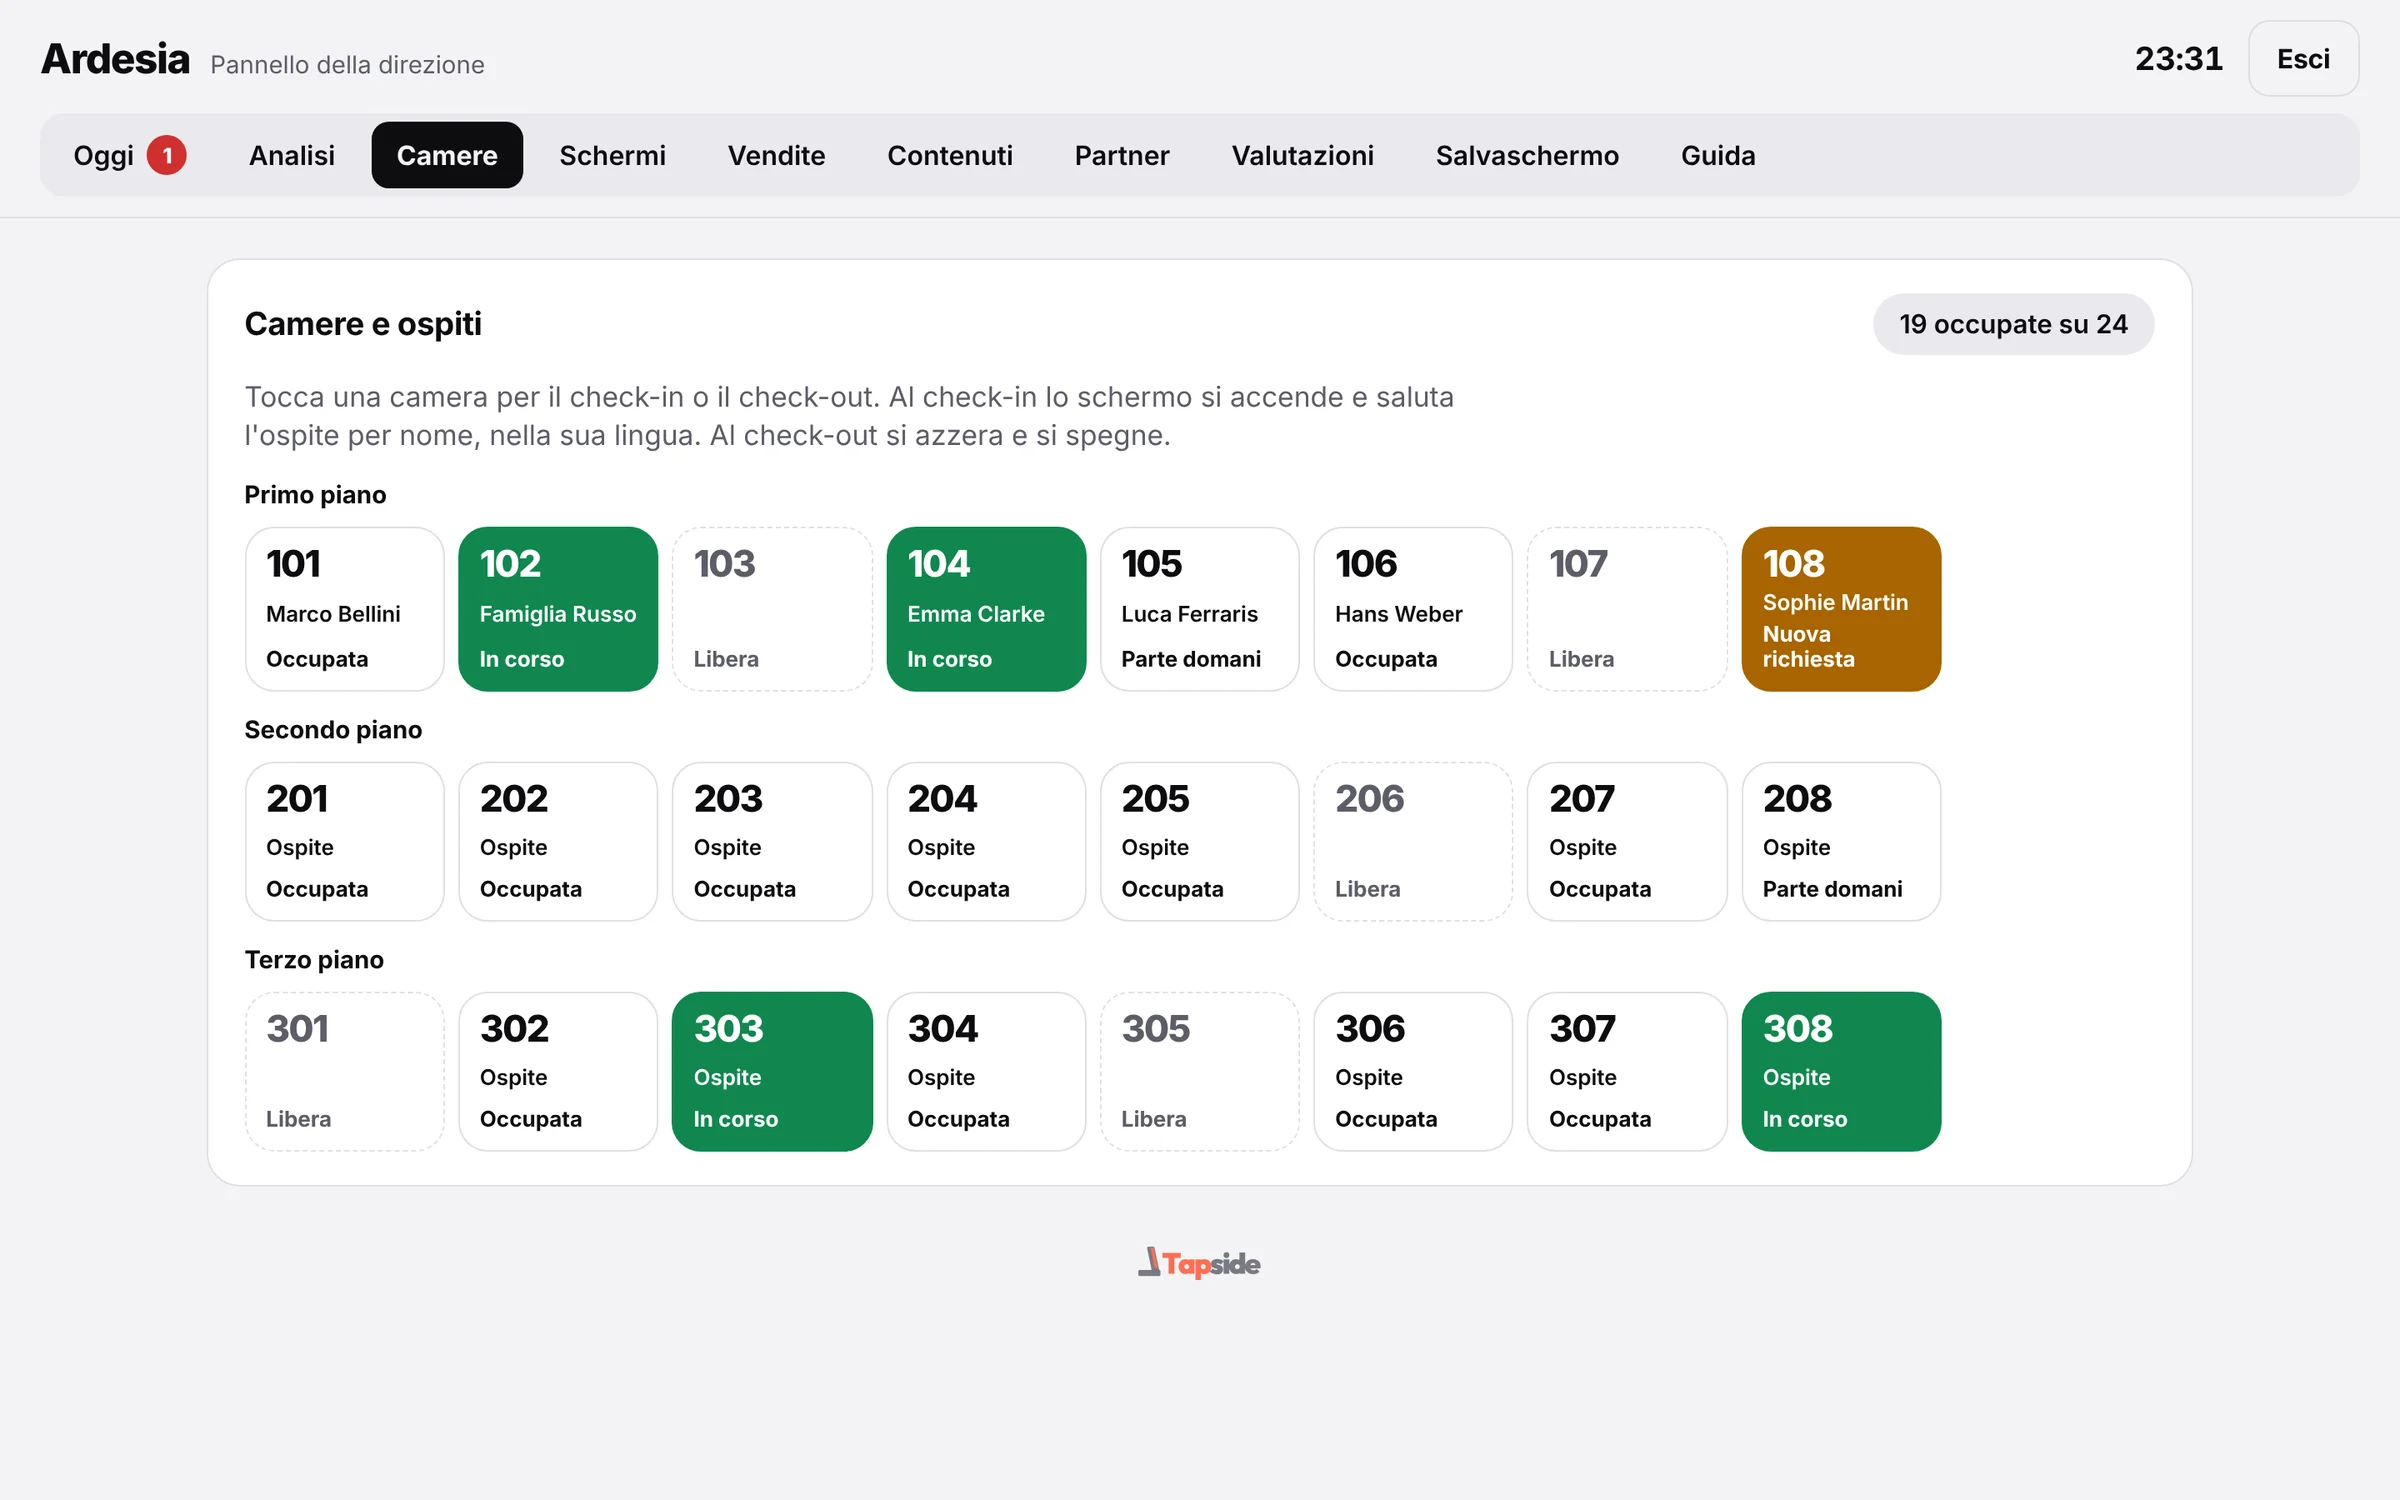Open the Partner tab

pyautogui.click(x=1122, y=155)
